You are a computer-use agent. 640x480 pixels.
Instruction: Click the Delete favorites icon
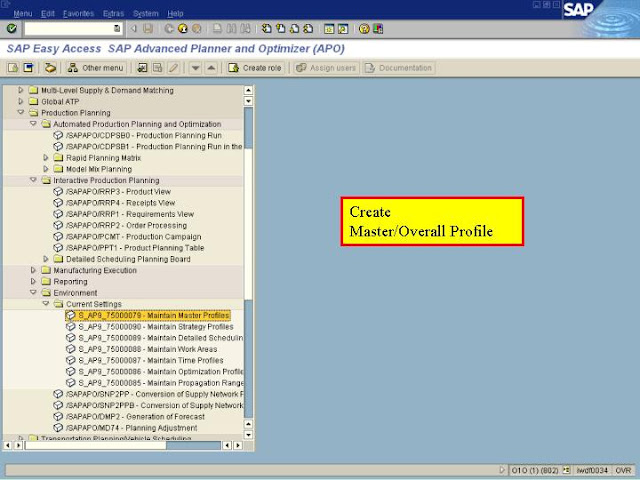pyautogui.click(x=158, y=68)
